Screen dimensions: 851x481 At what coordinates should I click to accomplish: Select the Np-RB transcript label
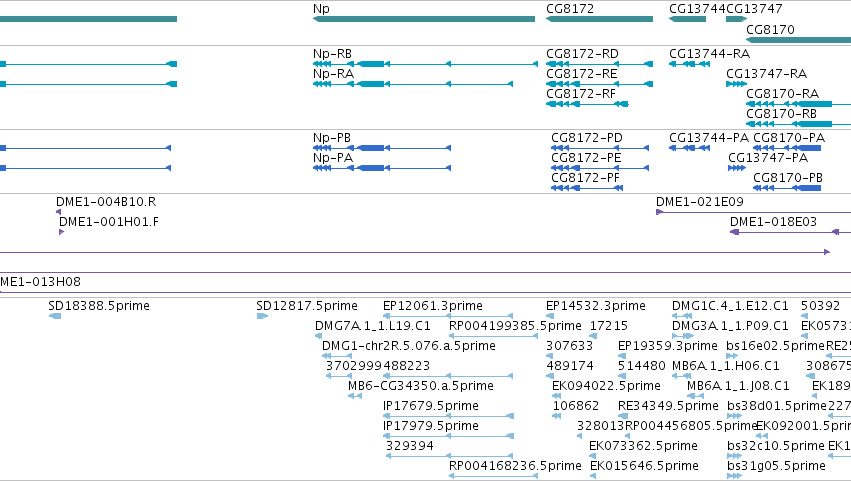click(x=332, y=54)
